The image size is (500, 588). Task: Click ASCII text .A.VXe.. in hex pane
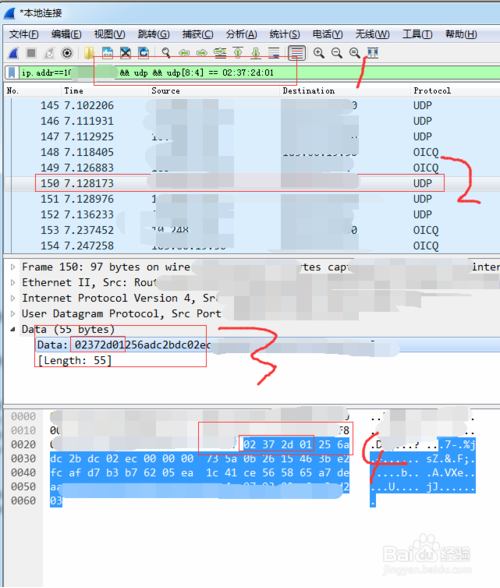[451, 473]
